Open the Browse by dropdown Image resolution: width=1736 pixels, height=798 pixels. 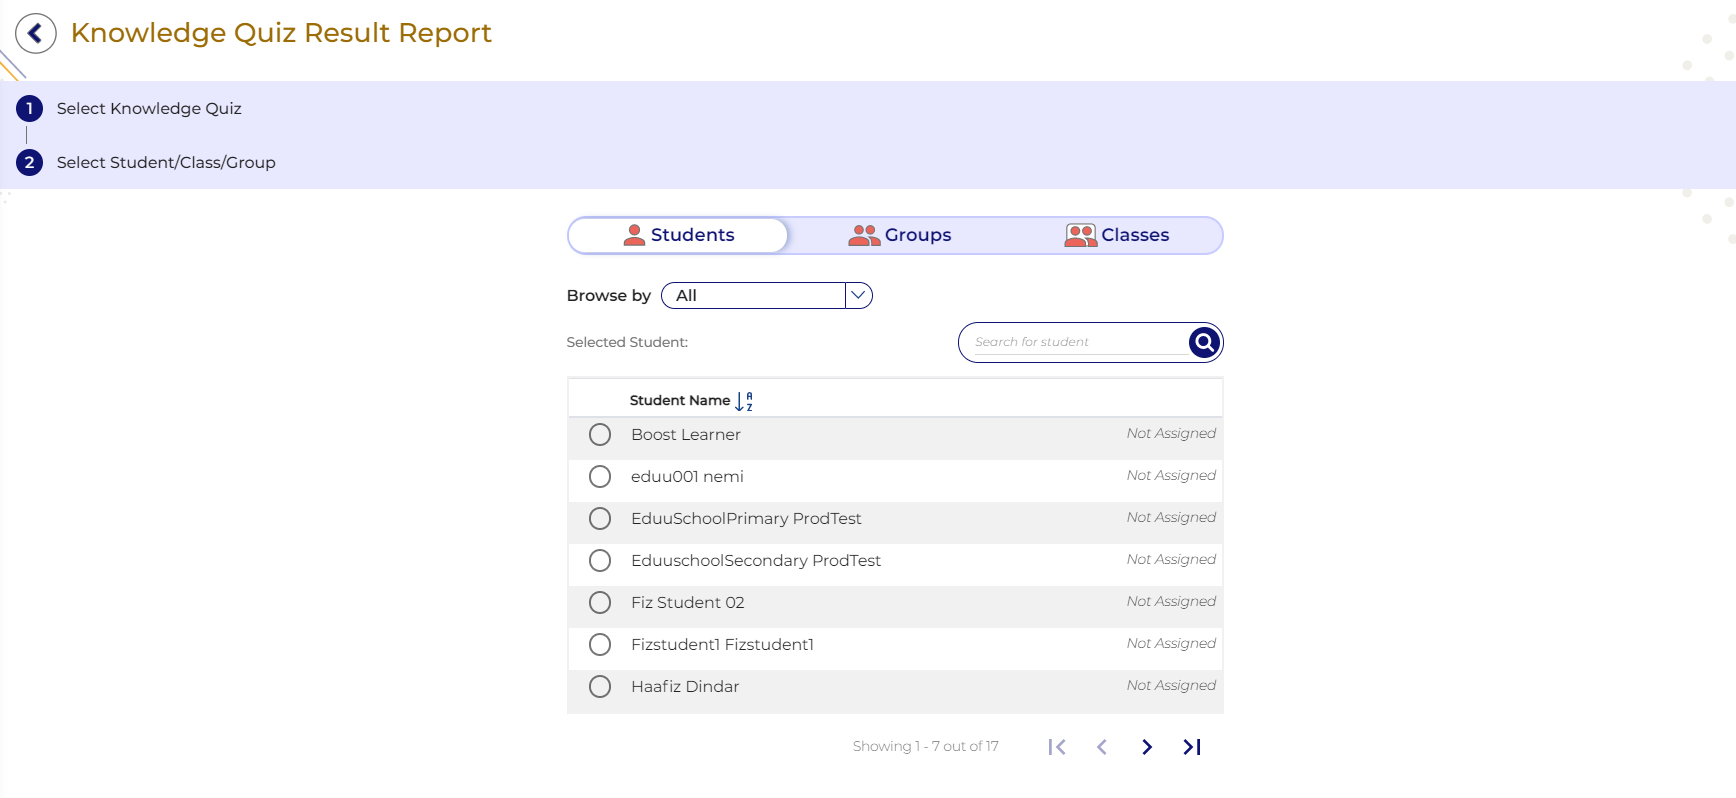coord(754,296)
